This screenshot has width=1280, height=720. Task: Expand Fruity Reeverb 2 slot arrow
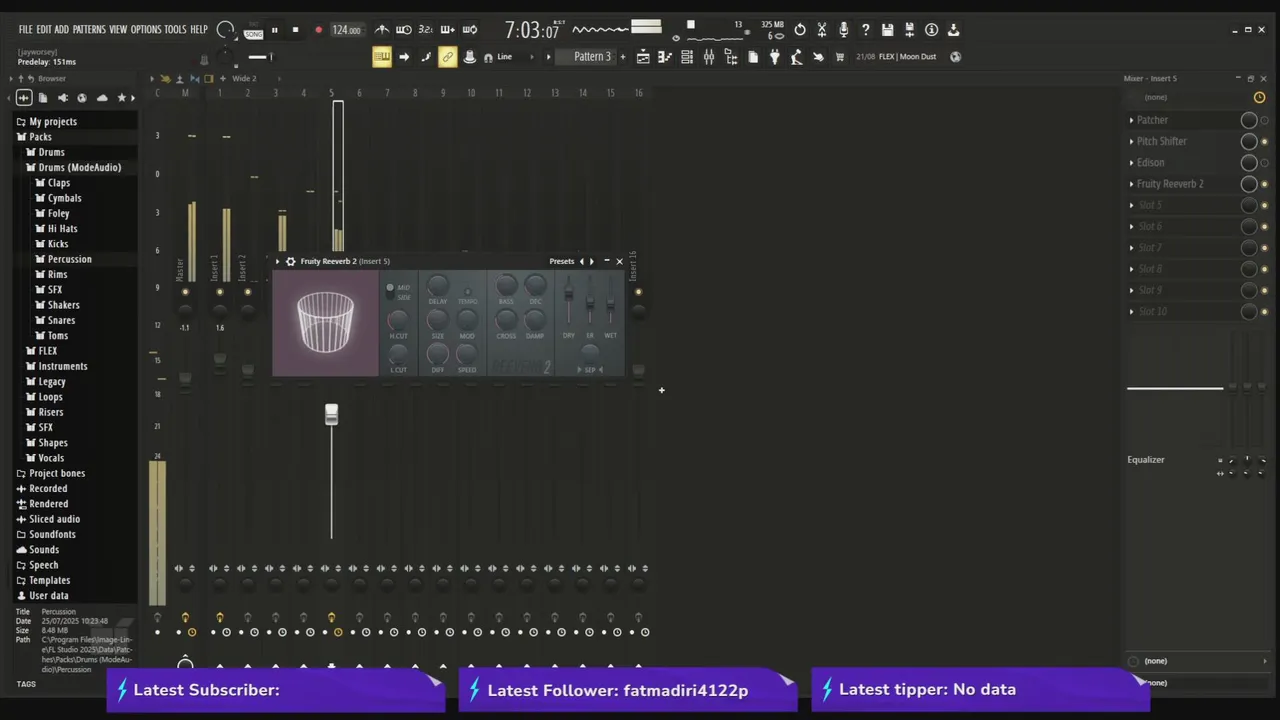coord(1132,184)
